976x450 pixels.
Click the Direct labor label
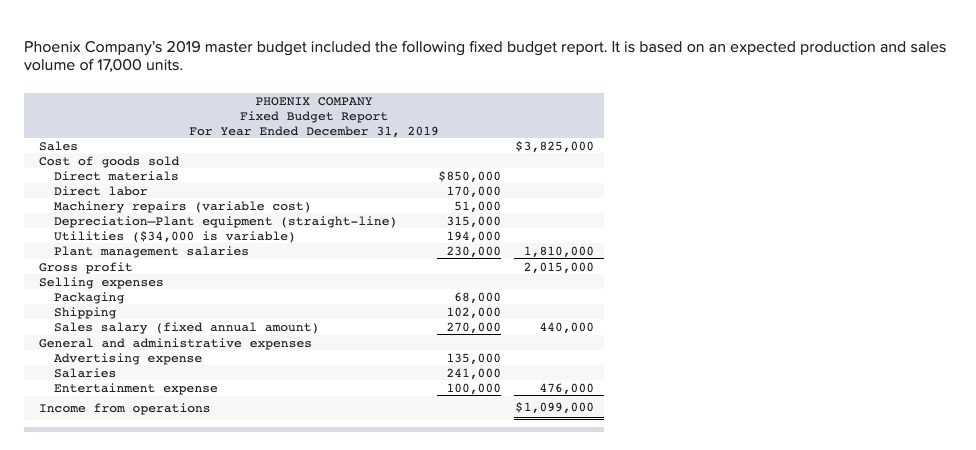(100, 191)
